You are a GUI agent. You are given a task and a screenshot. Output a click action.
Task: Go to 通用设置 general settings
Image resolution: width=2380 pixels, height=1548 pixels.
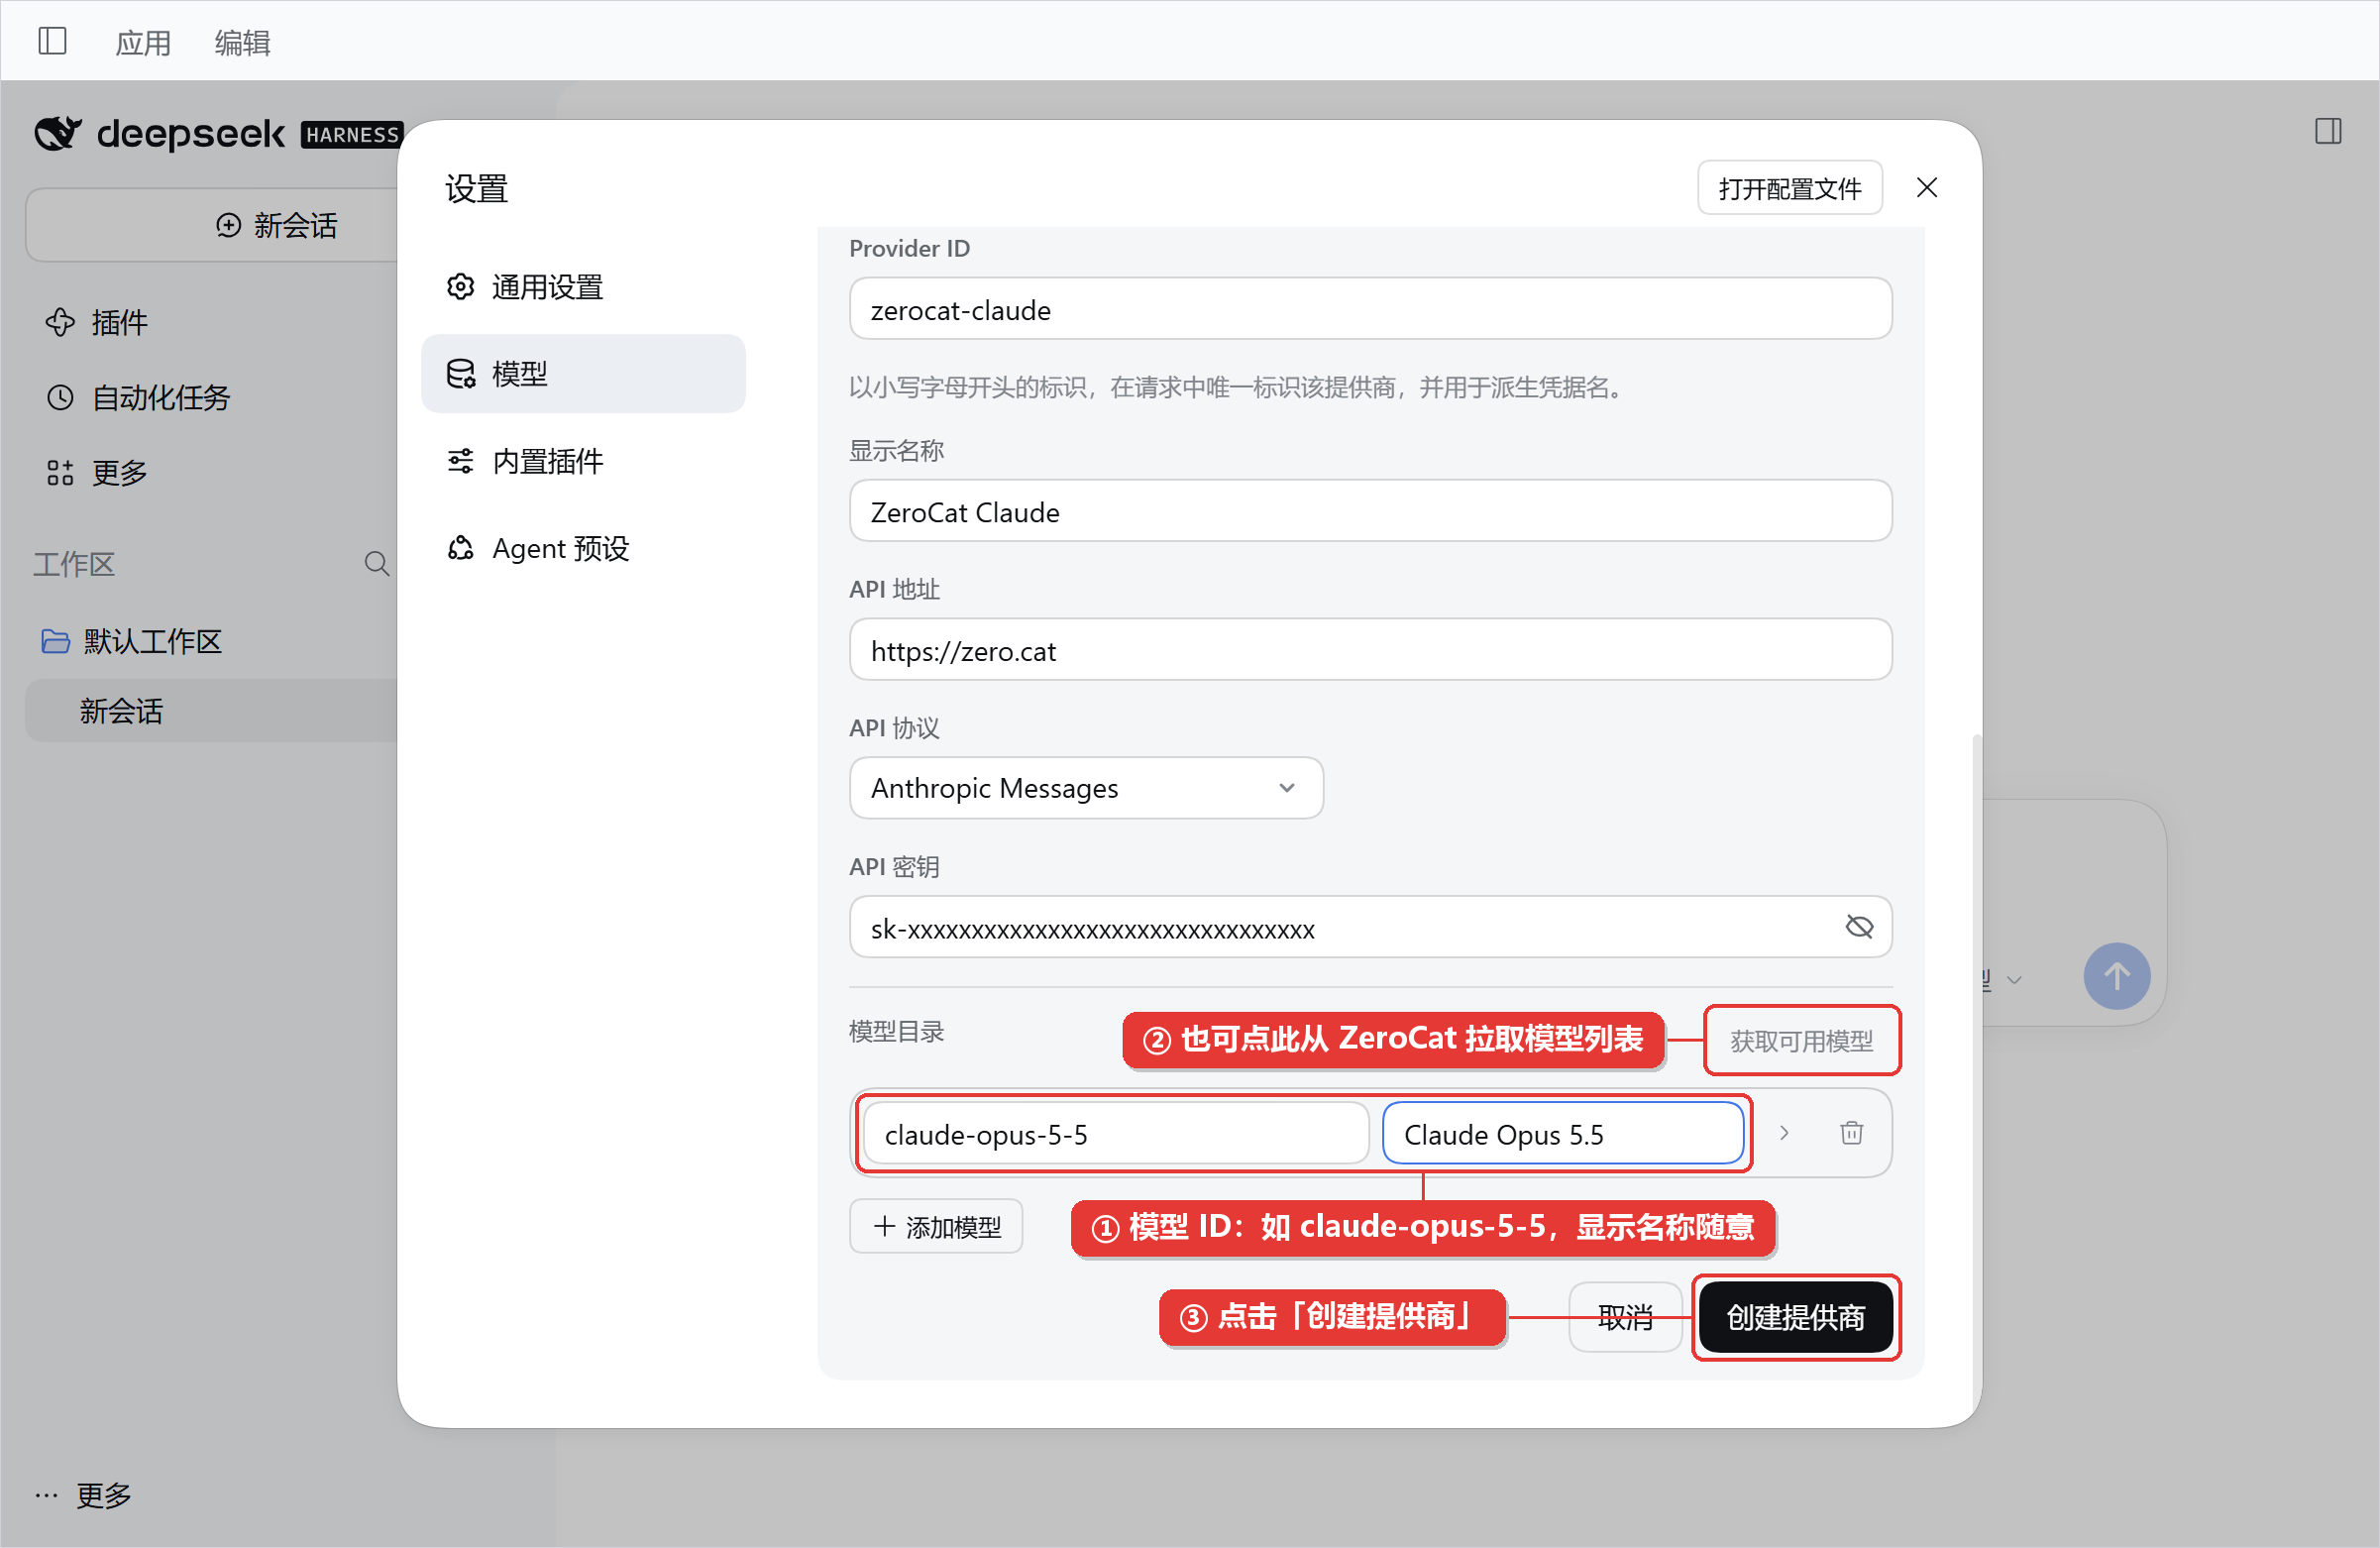pyautogui.click(x=583, y=287)
